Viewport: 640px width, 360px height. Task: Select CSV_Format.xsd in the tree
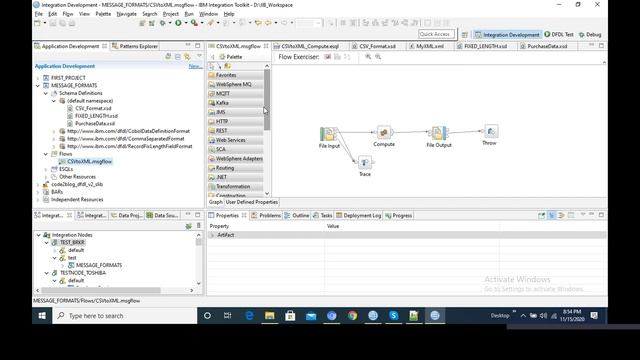(93, 109)
